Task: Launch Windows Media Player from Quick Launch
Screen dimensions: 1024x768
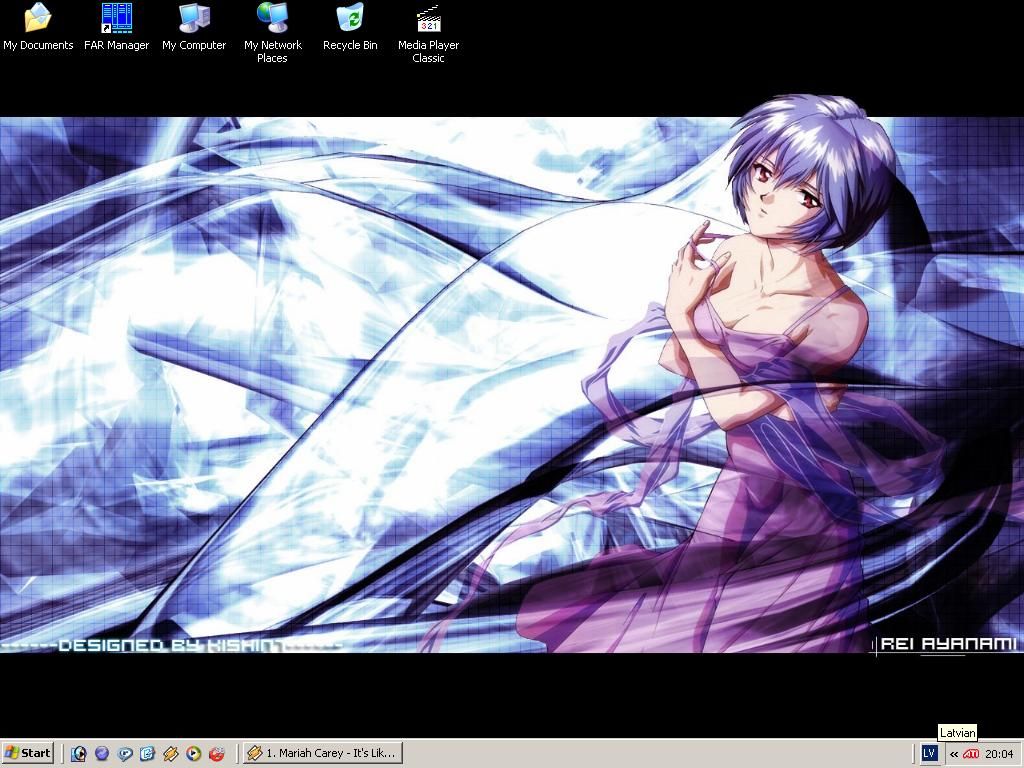Action: [193, 754]
